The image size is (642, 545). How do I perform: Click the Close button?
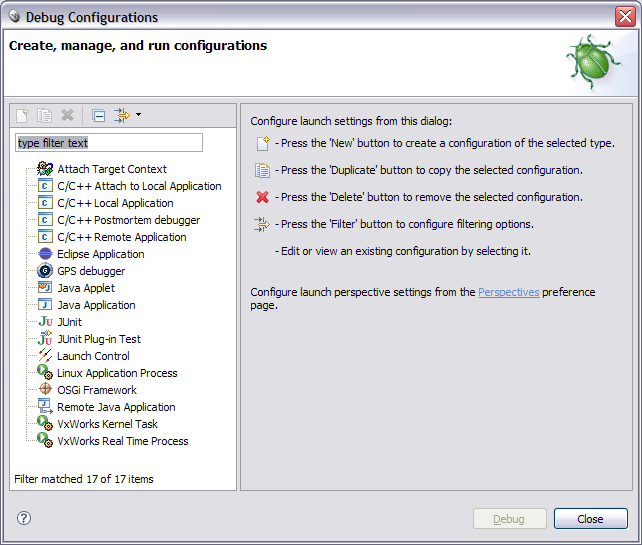point(590,519)
